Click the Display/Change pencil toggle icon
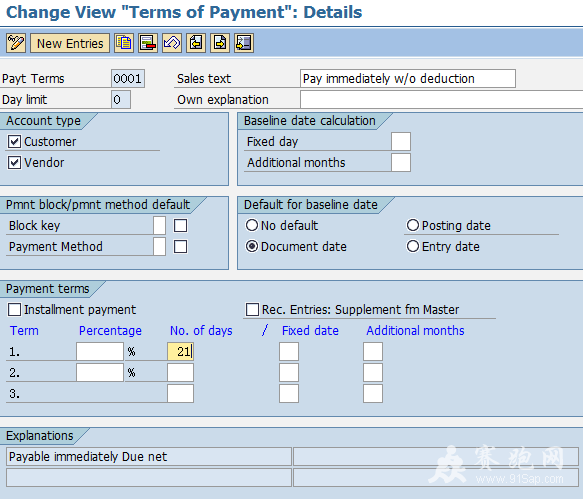This screenshot has width=583, height=499. tap(16, 43)
